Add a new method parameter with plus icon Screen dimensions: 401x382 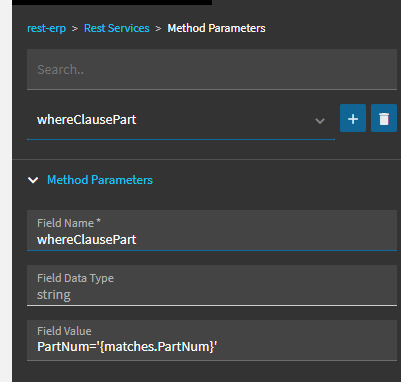click(353, 118)
